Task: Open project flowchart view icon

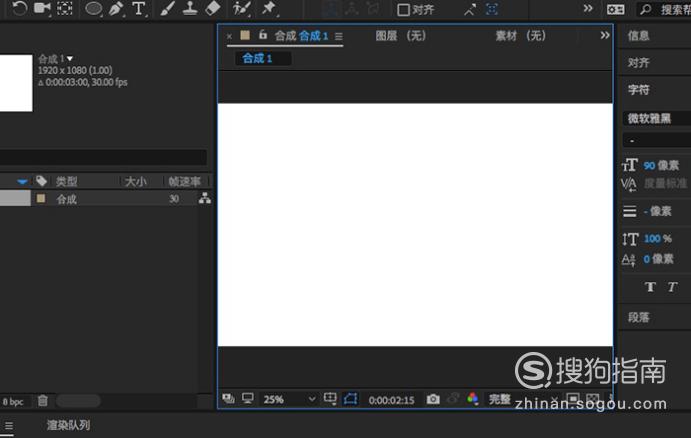Action: coord(204,198)
